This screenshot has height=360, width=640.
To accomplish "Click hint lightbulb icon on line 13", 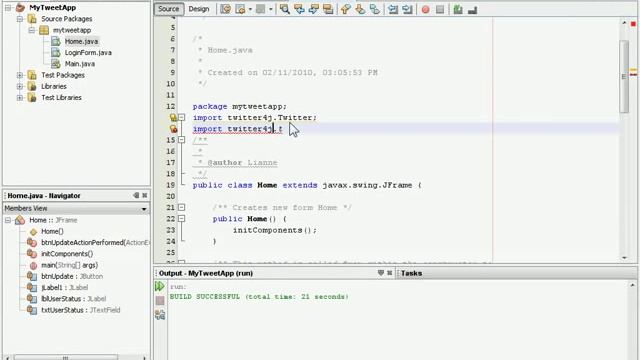I will tap(173, 118).
